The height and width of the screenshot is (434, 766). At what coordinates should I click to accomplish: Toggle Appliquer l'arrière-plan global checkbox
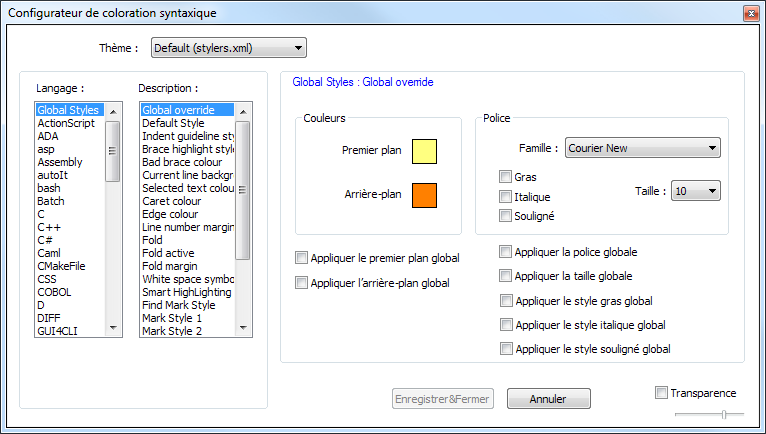point(302,283)
